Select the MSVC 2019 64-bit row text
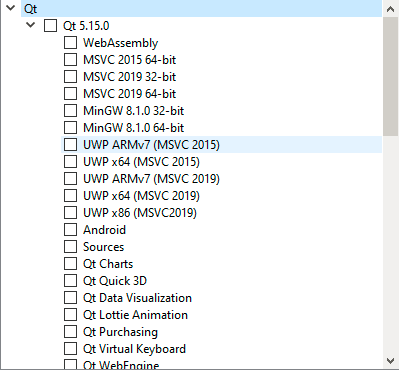 (x=129, y=94)
